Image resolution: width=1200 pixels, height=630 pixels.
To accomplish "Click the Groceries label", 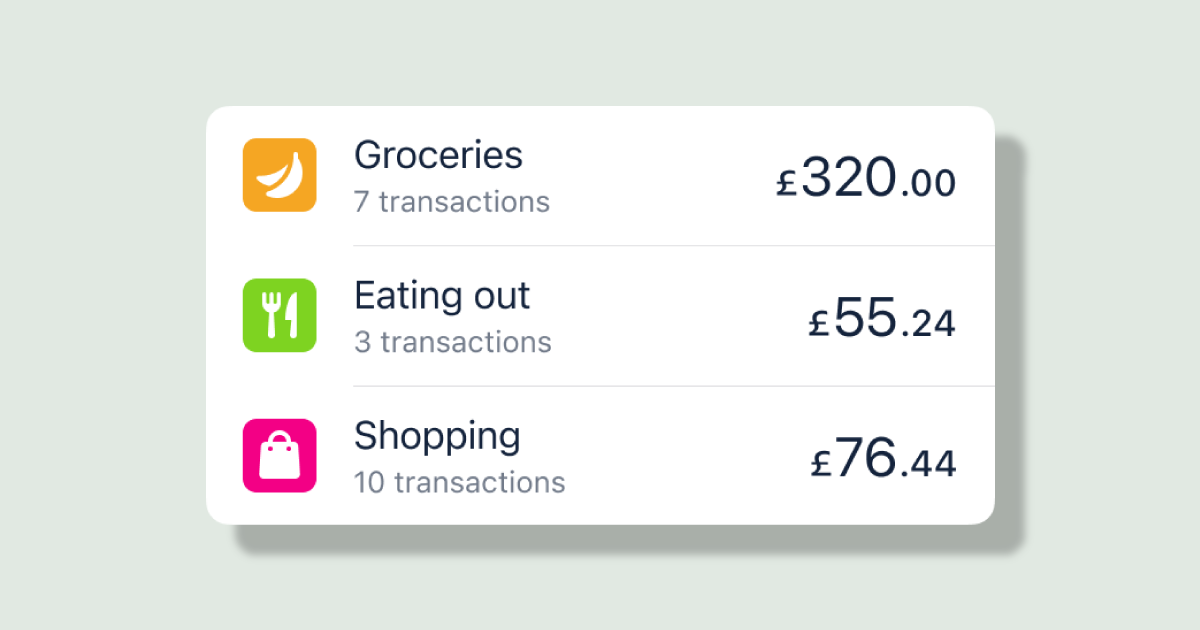I will (x=439, y=155).
